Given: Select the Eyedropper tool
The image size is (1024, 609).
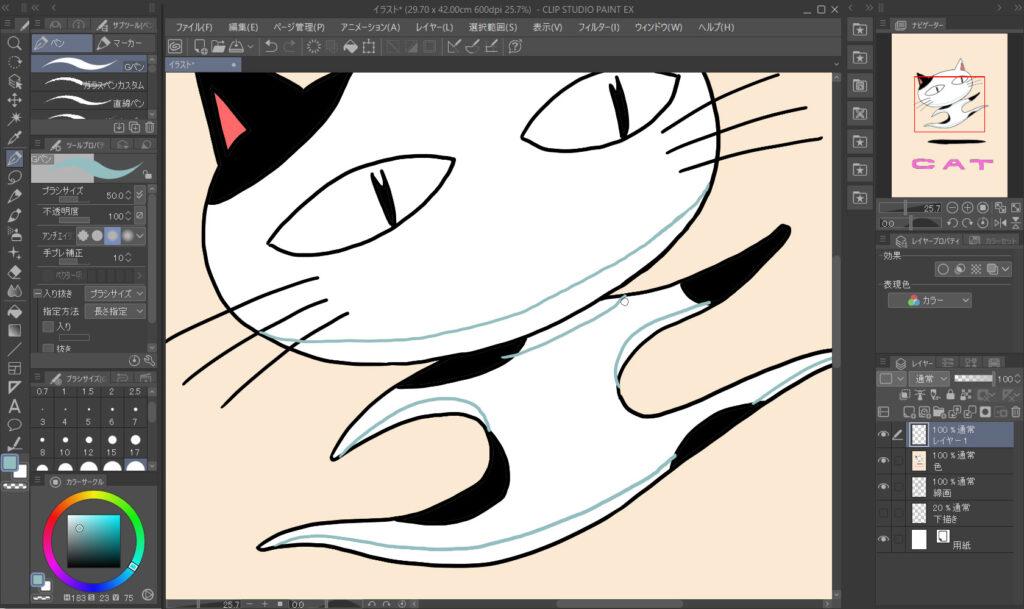Looking at the screenshot, I should [x=14, y=138].
